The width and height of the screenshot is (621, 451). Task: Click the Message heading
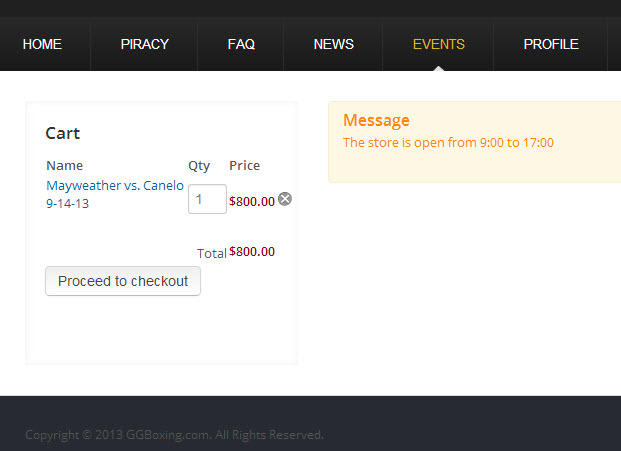(x=376, y=120)
